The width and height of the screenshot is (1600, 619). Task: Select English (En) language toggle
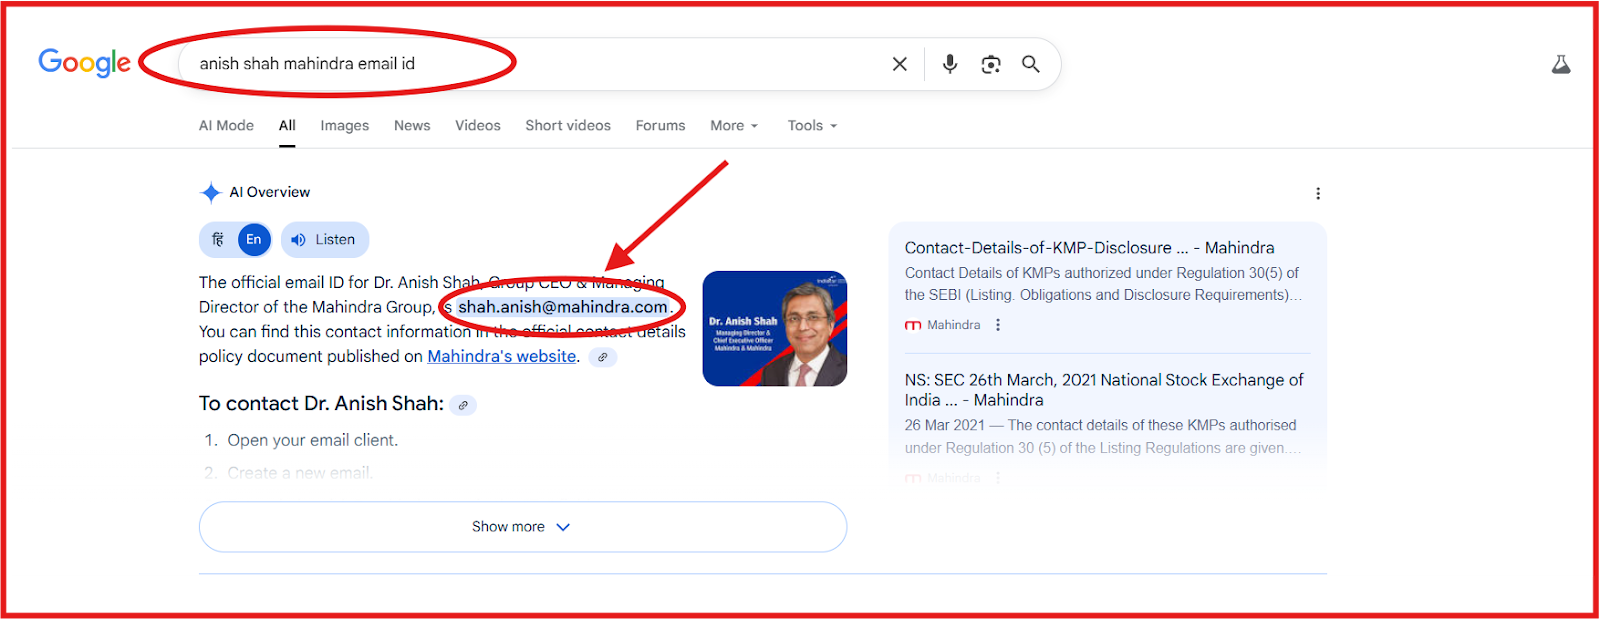254,239
